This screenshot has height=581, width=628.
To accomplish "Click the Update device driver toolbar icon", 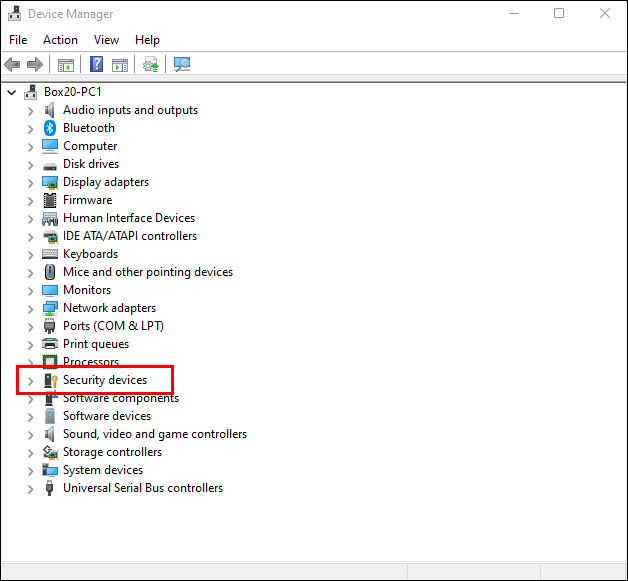I will click(151, 64).
